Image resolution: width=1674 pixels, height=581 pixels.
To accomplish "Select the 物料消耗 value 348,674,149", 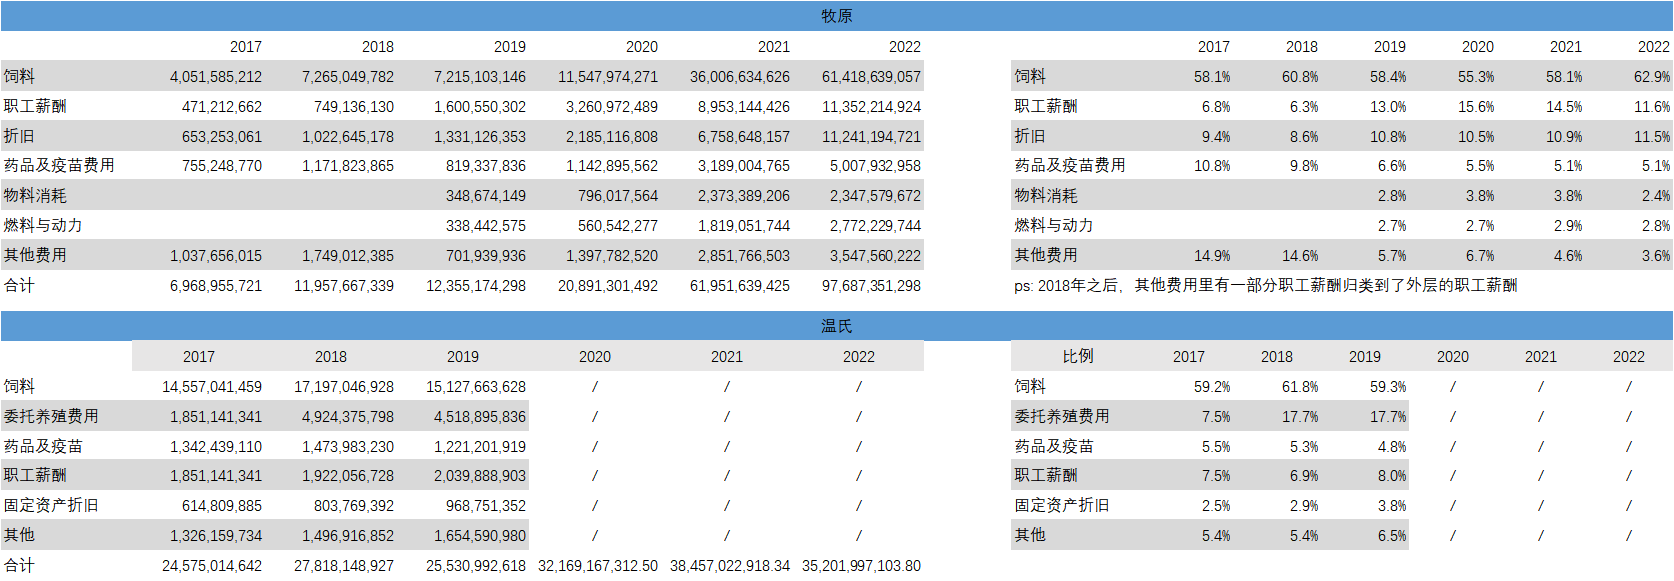I will 486,196.
